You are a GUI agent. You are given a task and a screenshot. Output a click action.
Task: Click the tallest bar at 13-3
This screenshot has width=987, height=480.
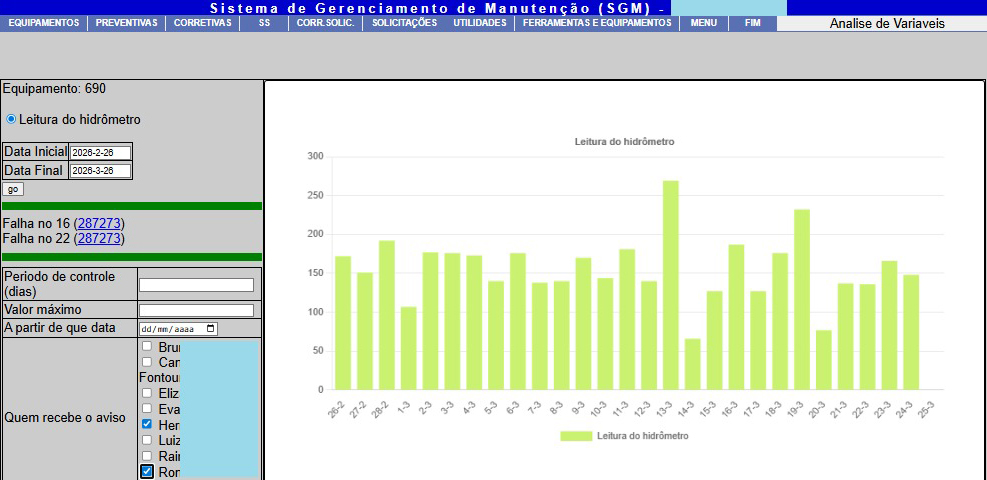tap(670, 285)
